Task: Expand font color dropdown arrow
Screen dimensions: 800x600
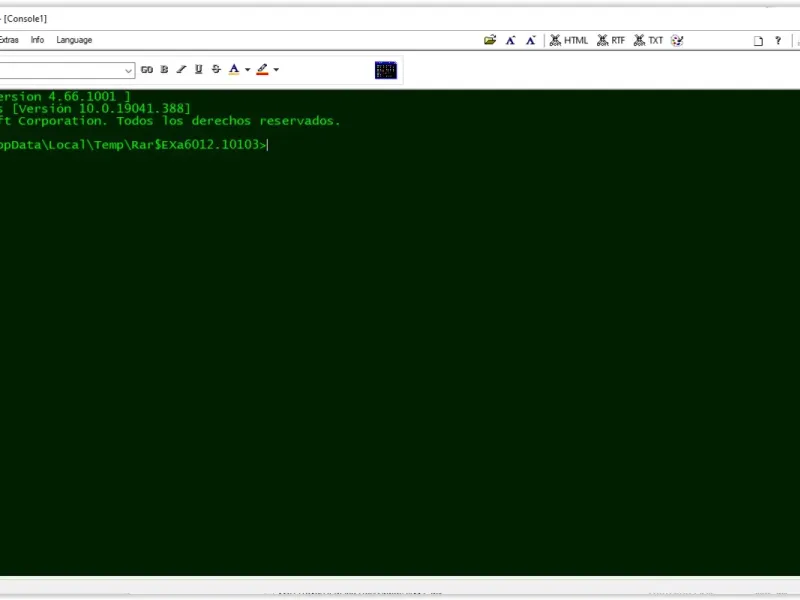Action: [247, 69]
